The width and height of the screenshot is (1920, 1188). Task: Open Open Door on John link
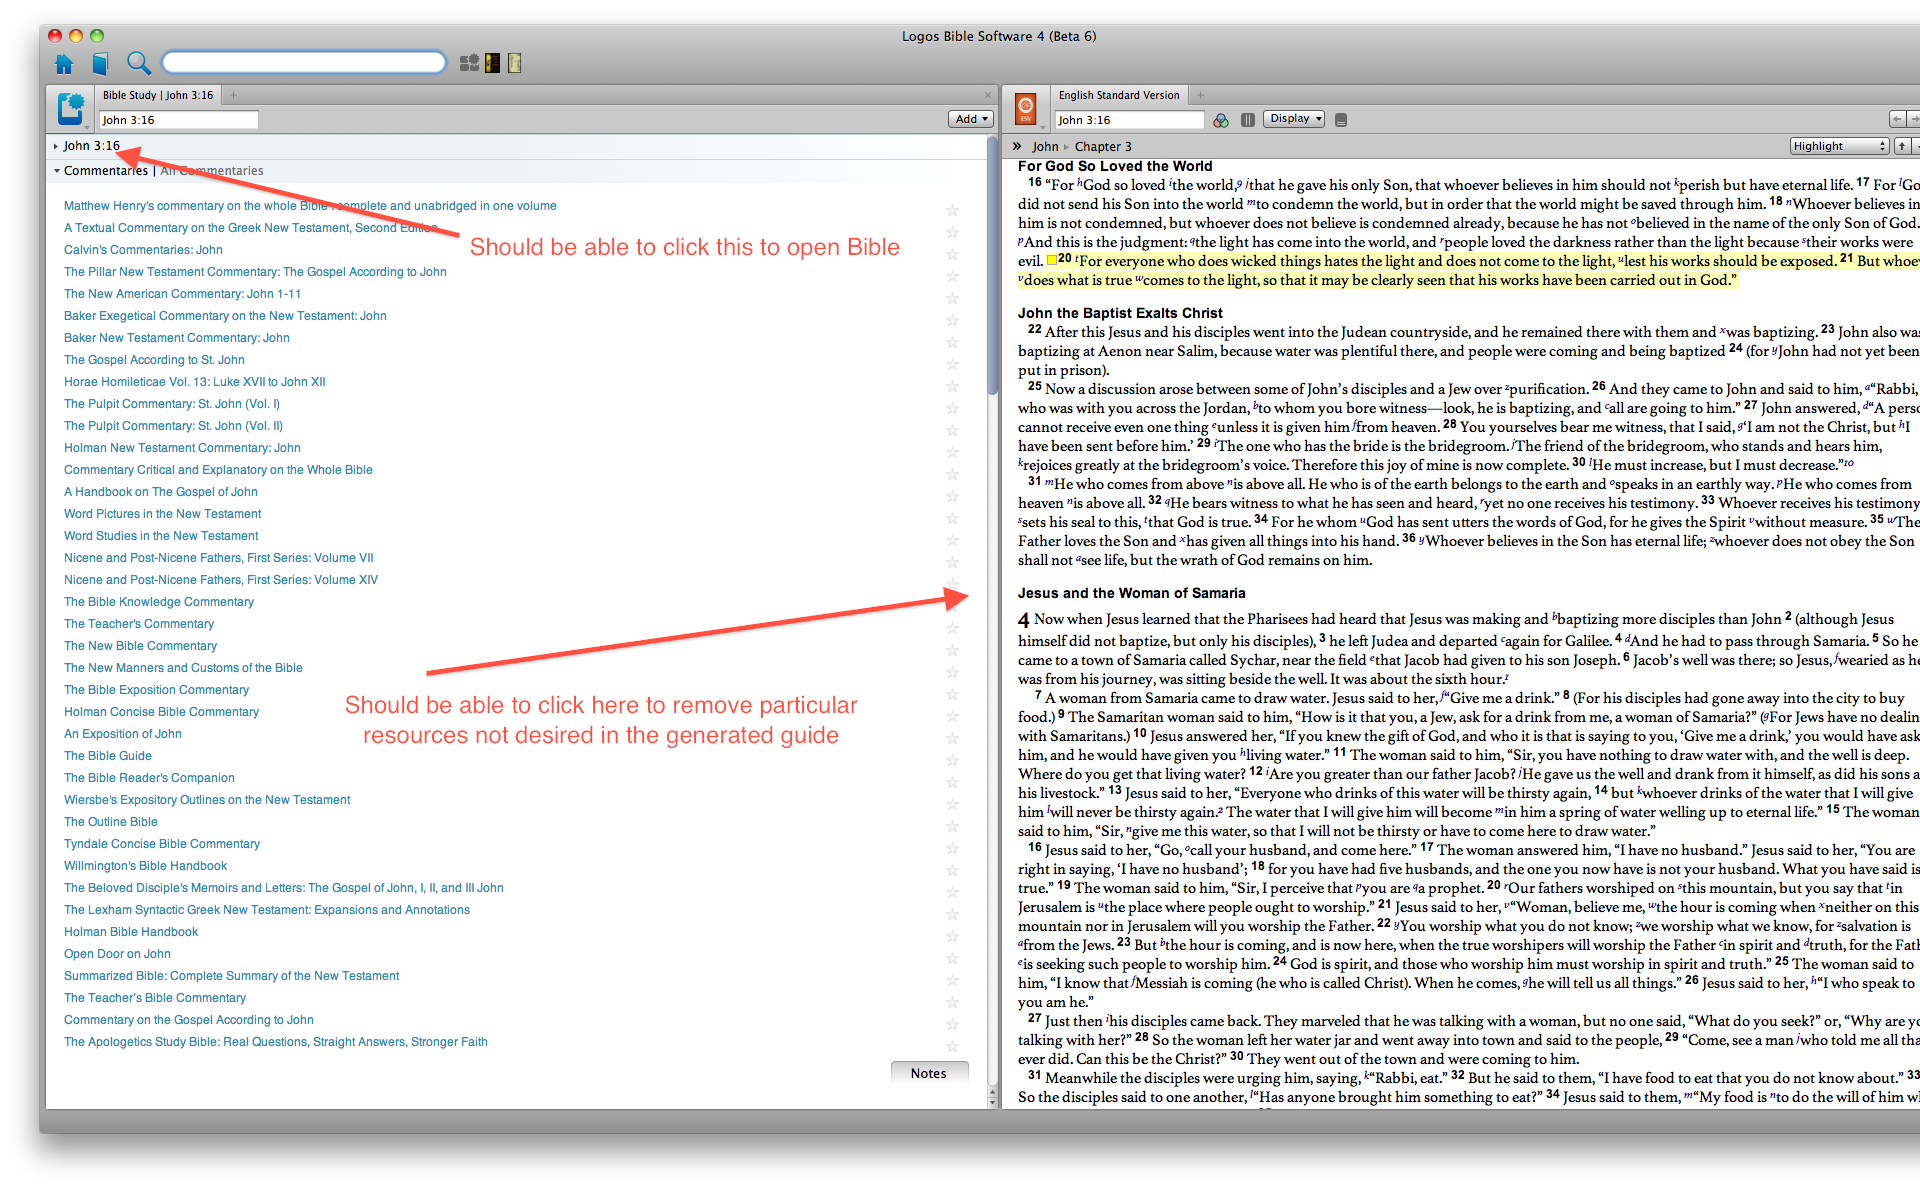click(117, 954)
